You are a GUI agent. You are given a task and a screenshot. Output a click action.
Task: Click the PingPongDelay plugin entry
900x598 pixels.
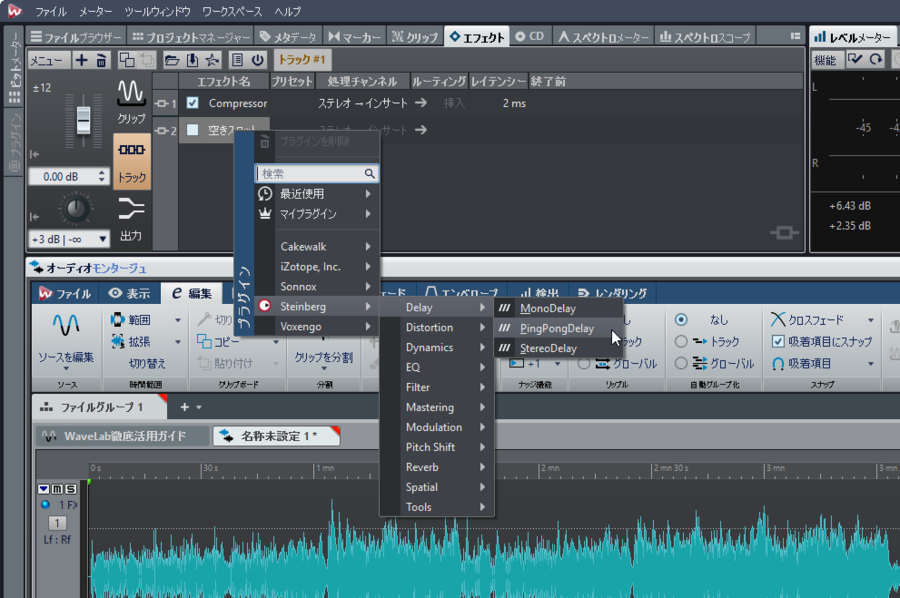[x=557, y=328]
